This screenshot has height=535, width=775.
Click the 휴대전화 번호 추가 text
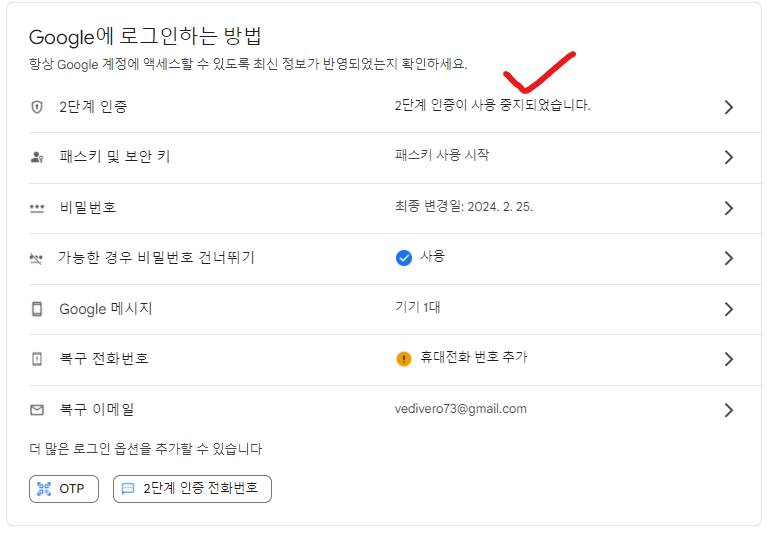tap(474, 357)
